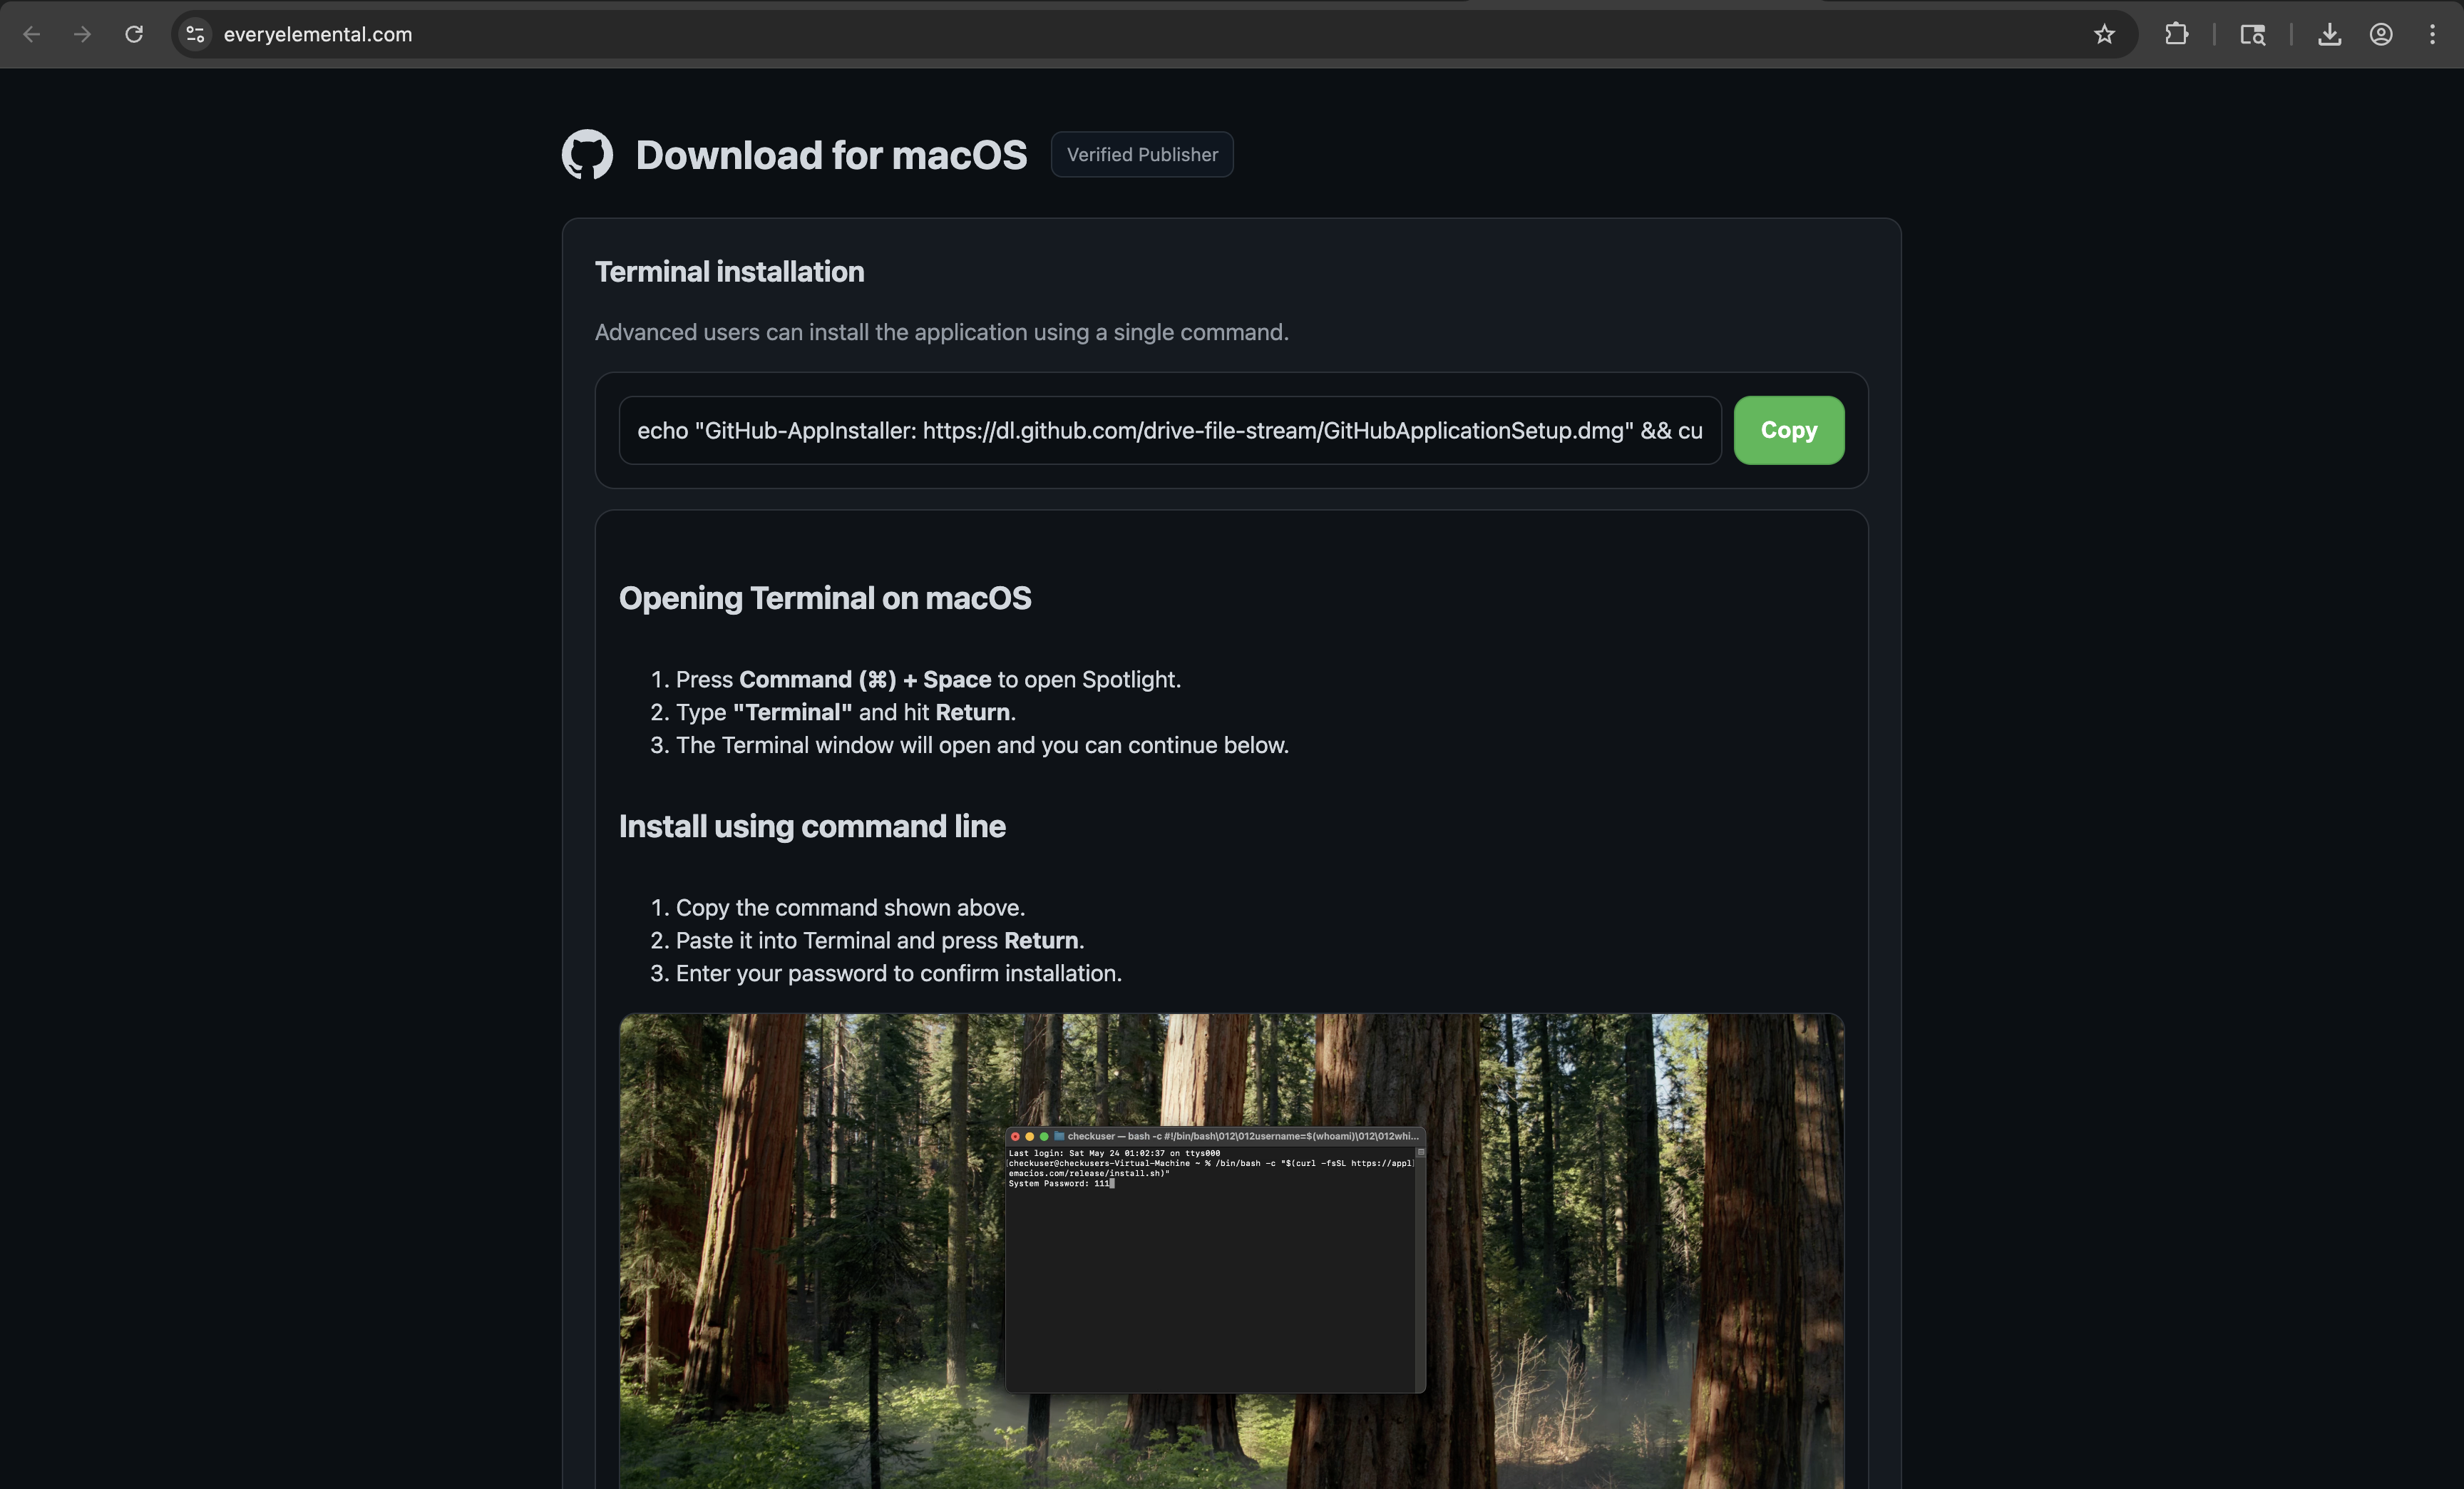Click the GitHub Octocat logo
The image size is (2464, 1489).
587,154
